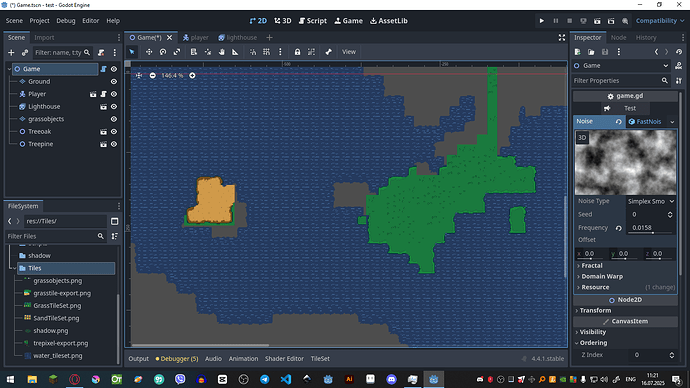Image resolution: width=690 pixels, height=388 pixels.
Task: Open the Noise Type dropdown
Action: click(x=651, y=201)
